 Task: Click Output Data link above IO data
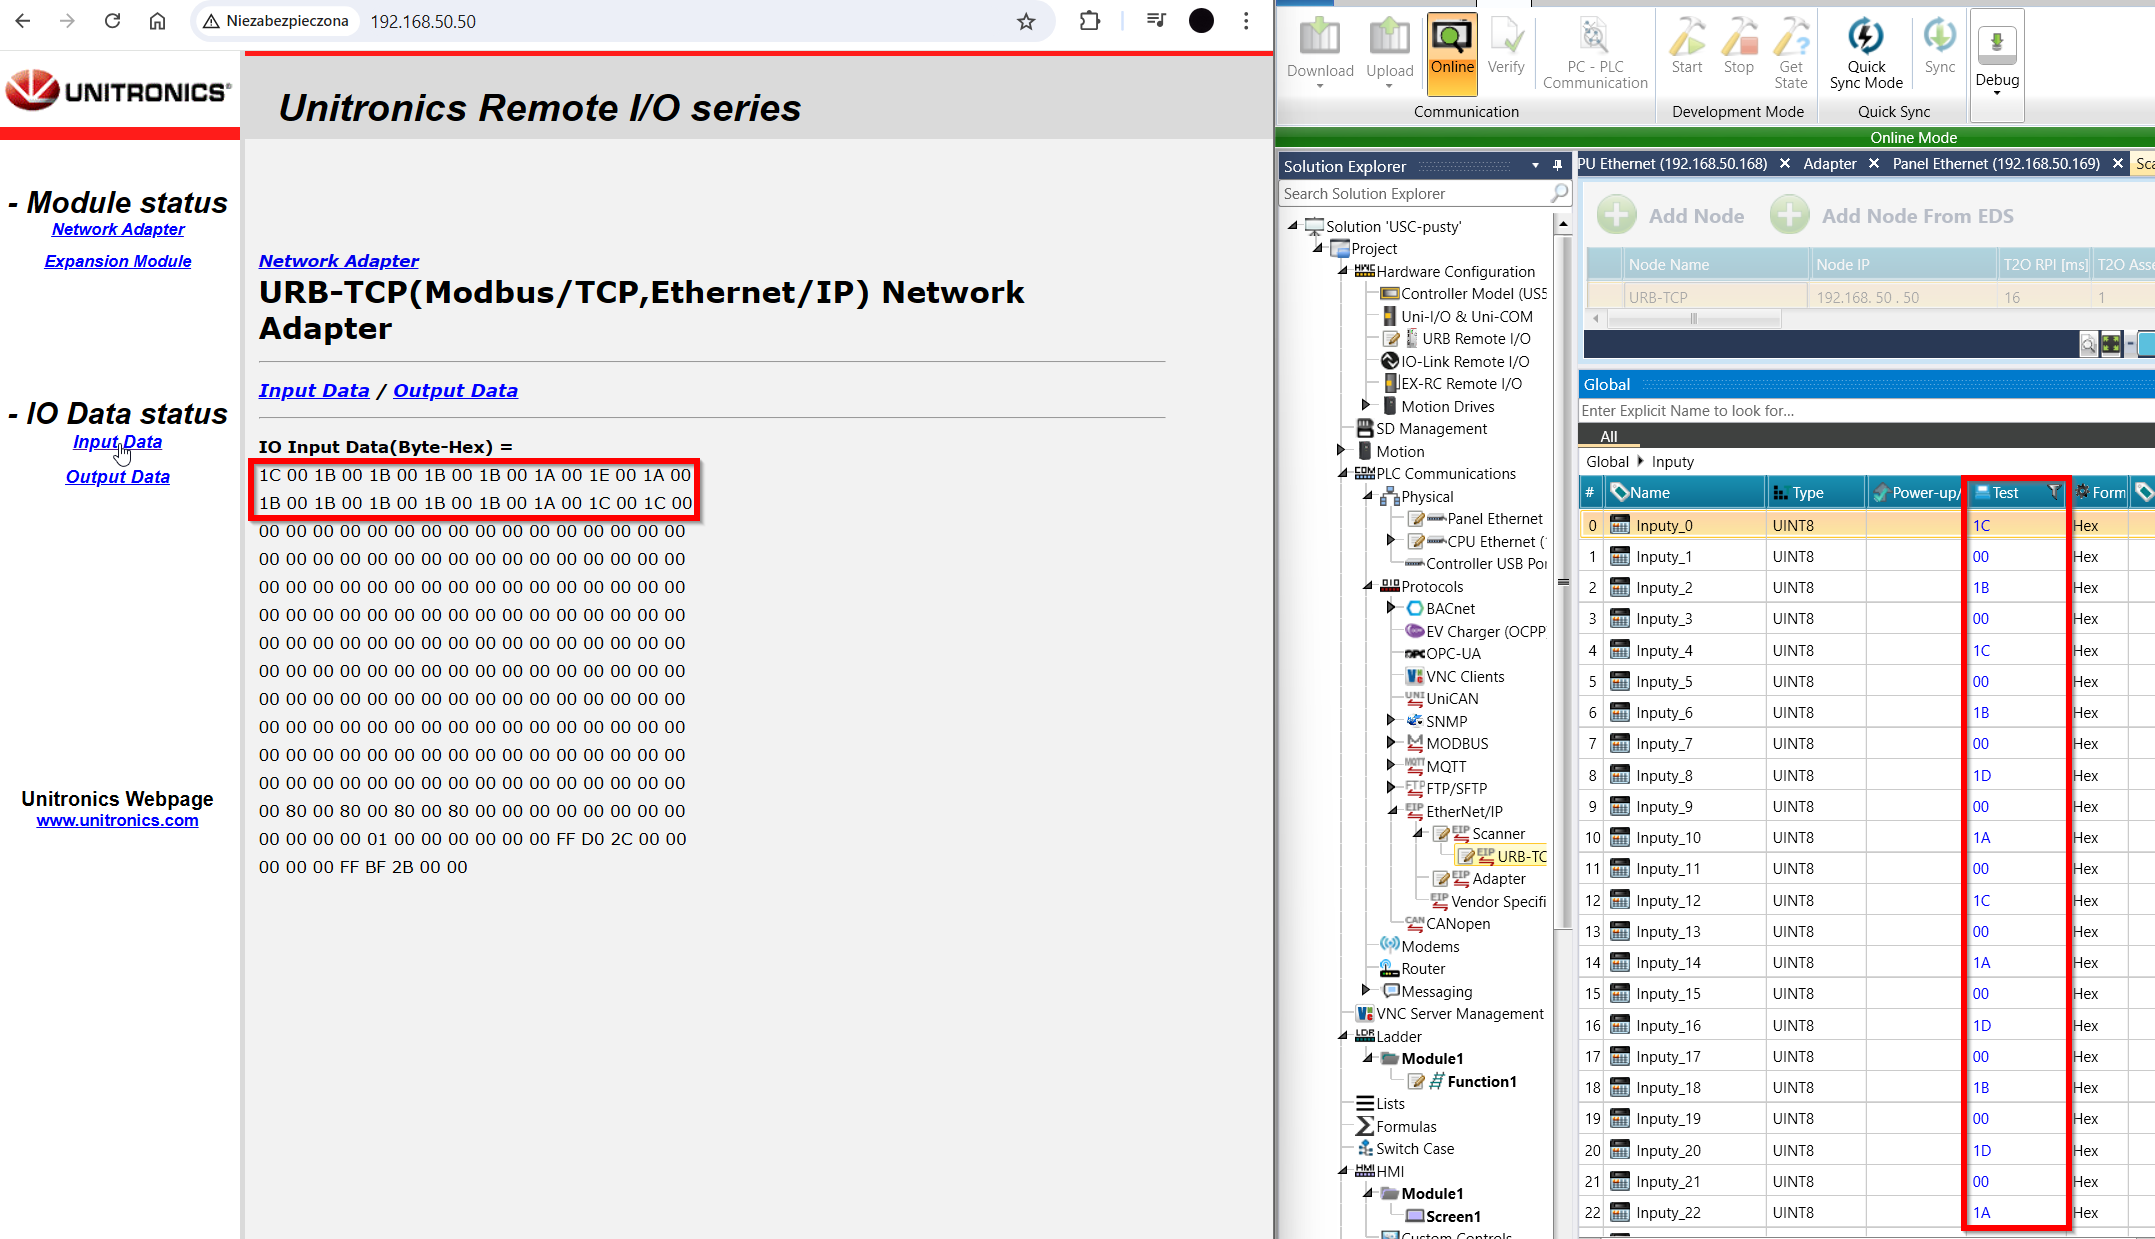tap(455, 390)
